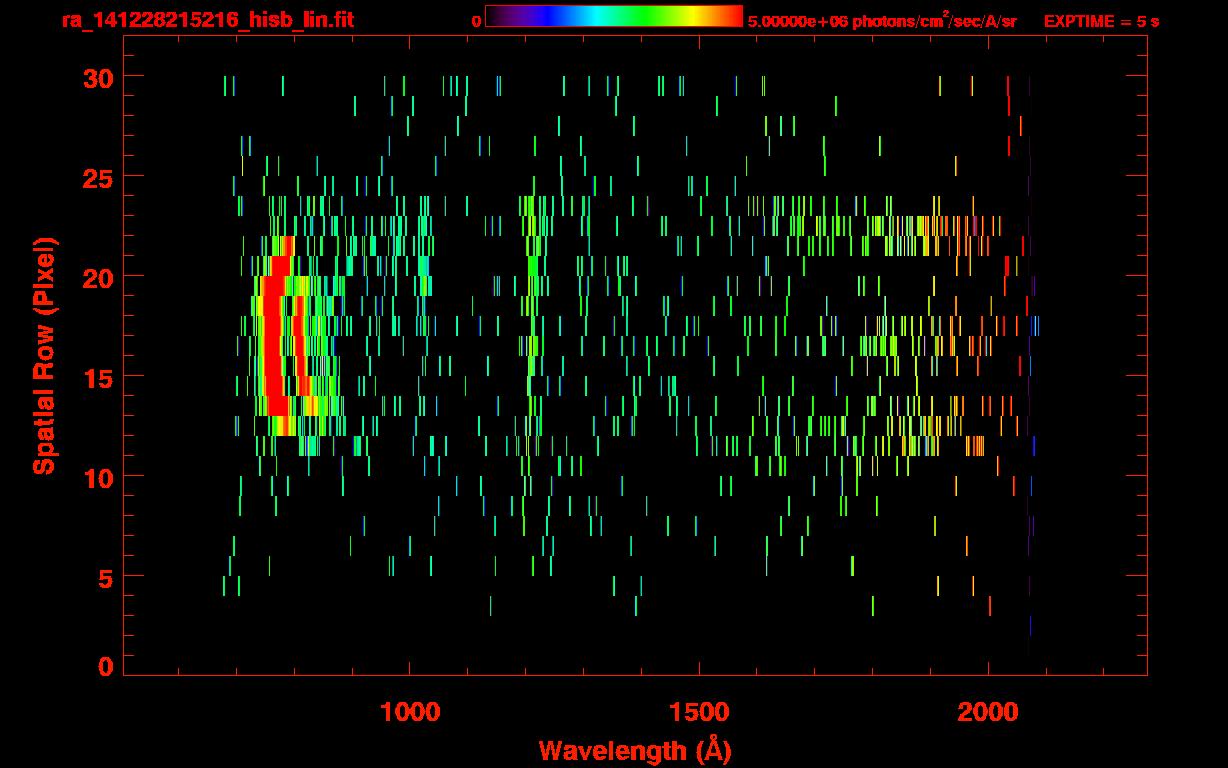Click the y-axis tick label 25
Screen dimensions: 1228x768
pyautogui.click(x=97, y=177)
